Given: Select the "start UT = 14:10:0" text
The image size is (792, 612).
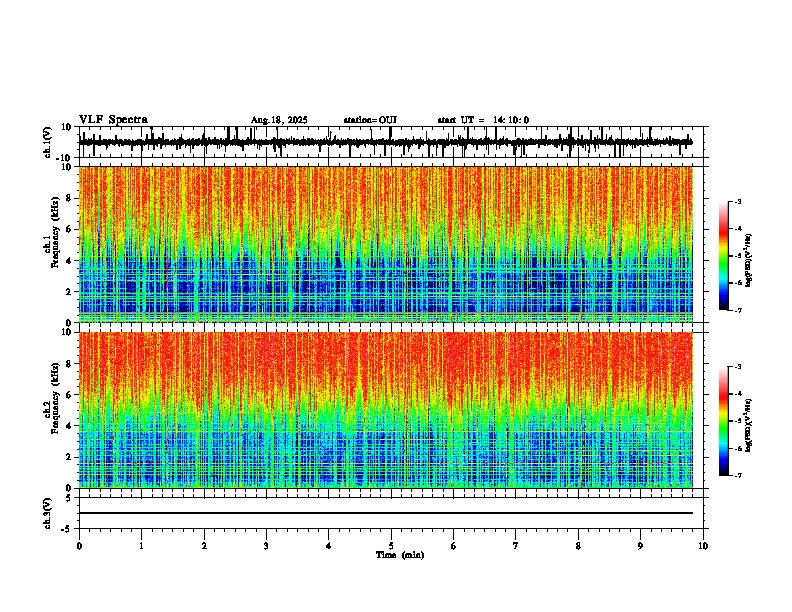Looking at the screenshot, I should pos(483,120).
